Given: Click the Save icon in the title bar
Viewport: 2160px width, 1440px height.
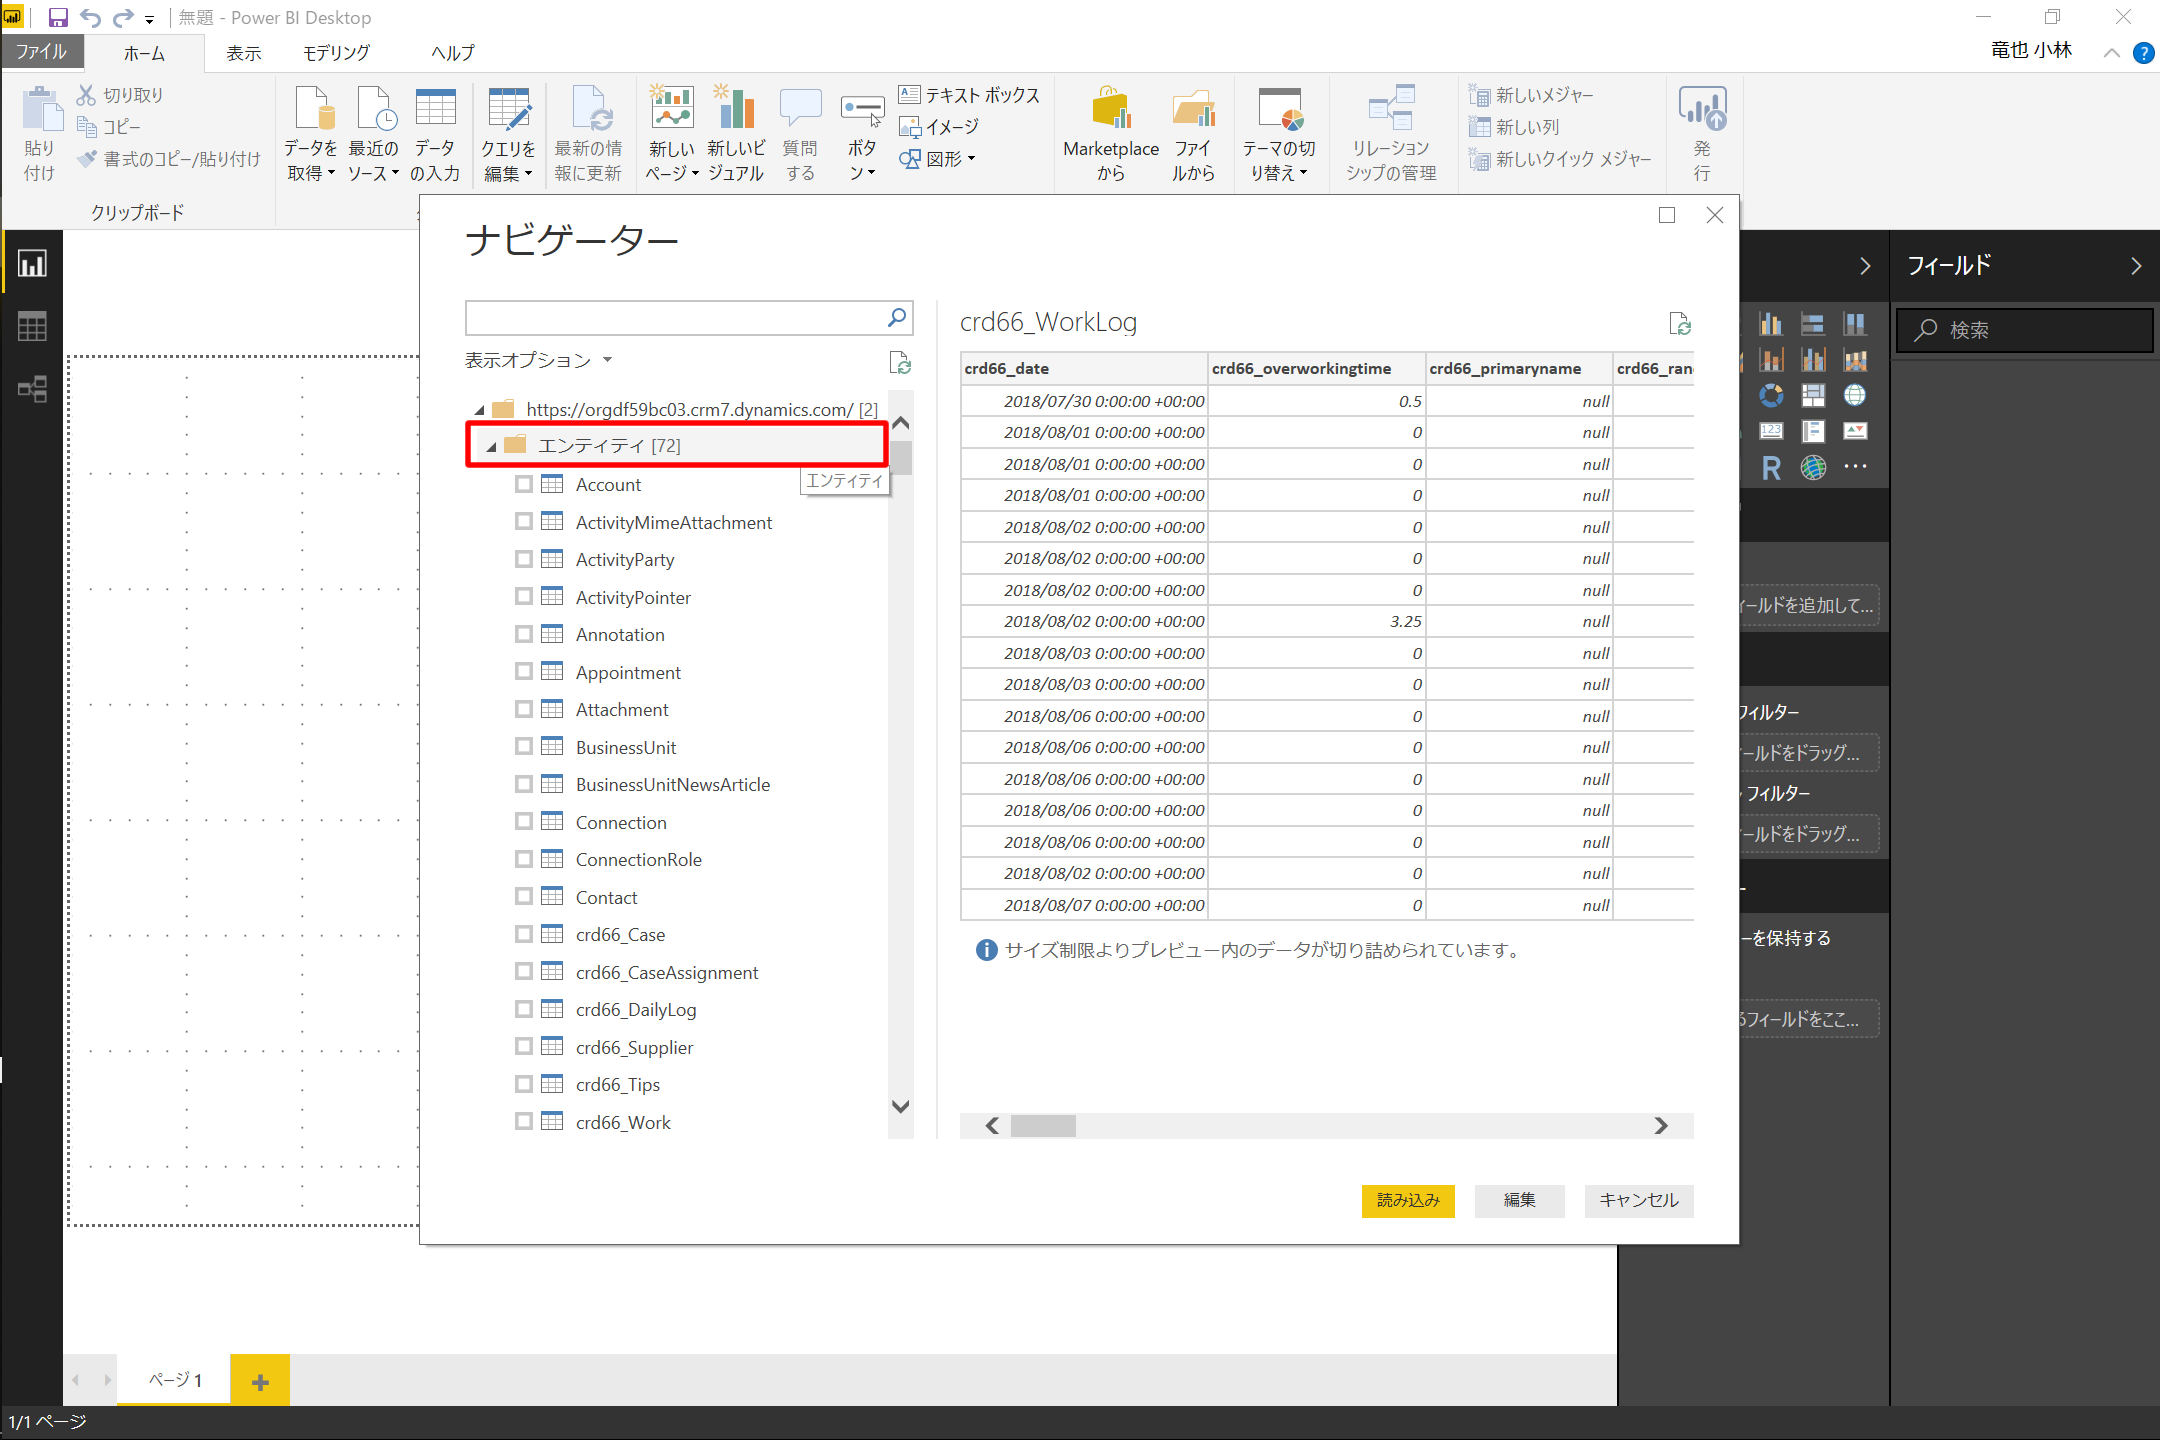Looking at the screenshot, I should coord(58,17).
